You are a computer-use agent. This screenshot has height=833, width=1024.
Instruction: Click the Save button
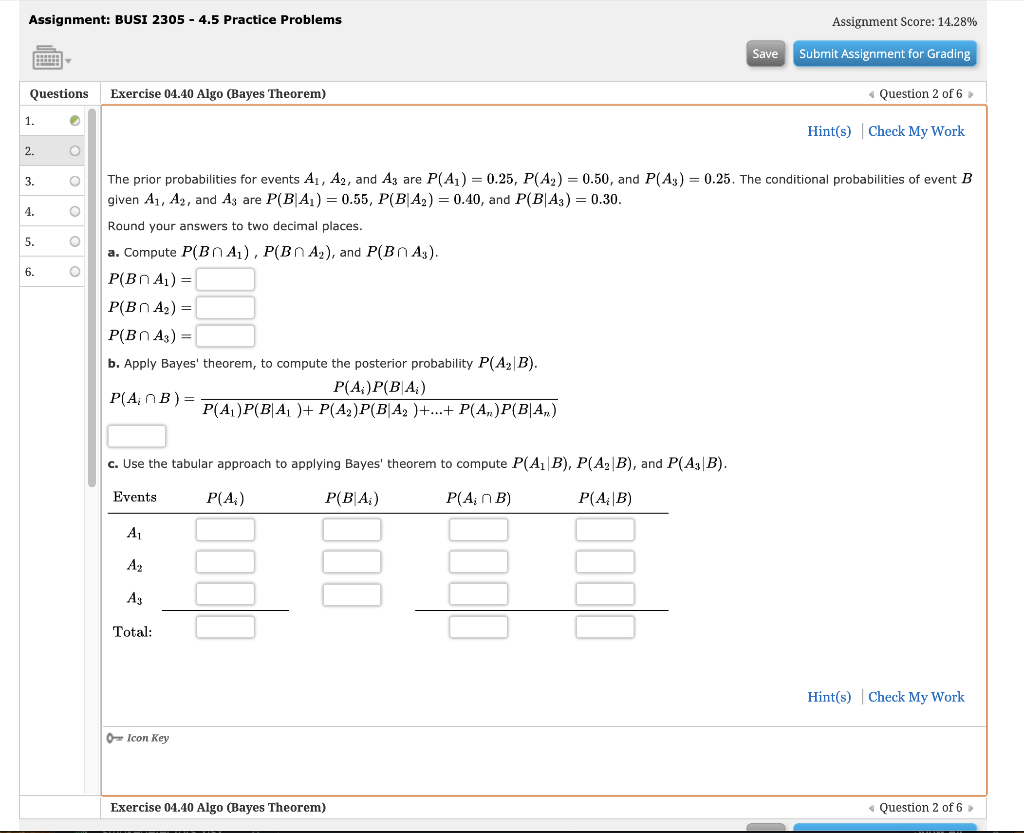coord(765,53)
